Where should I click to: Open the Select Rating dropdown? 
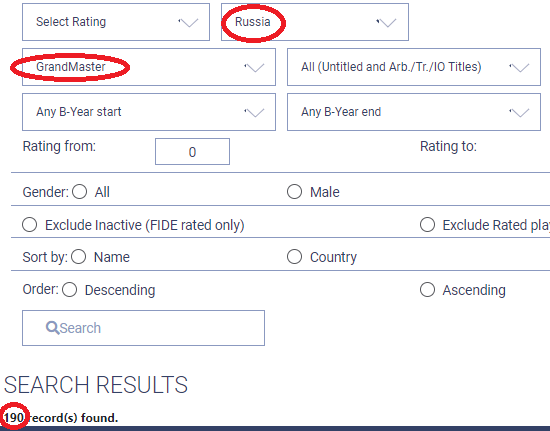[x=116, y=22]
